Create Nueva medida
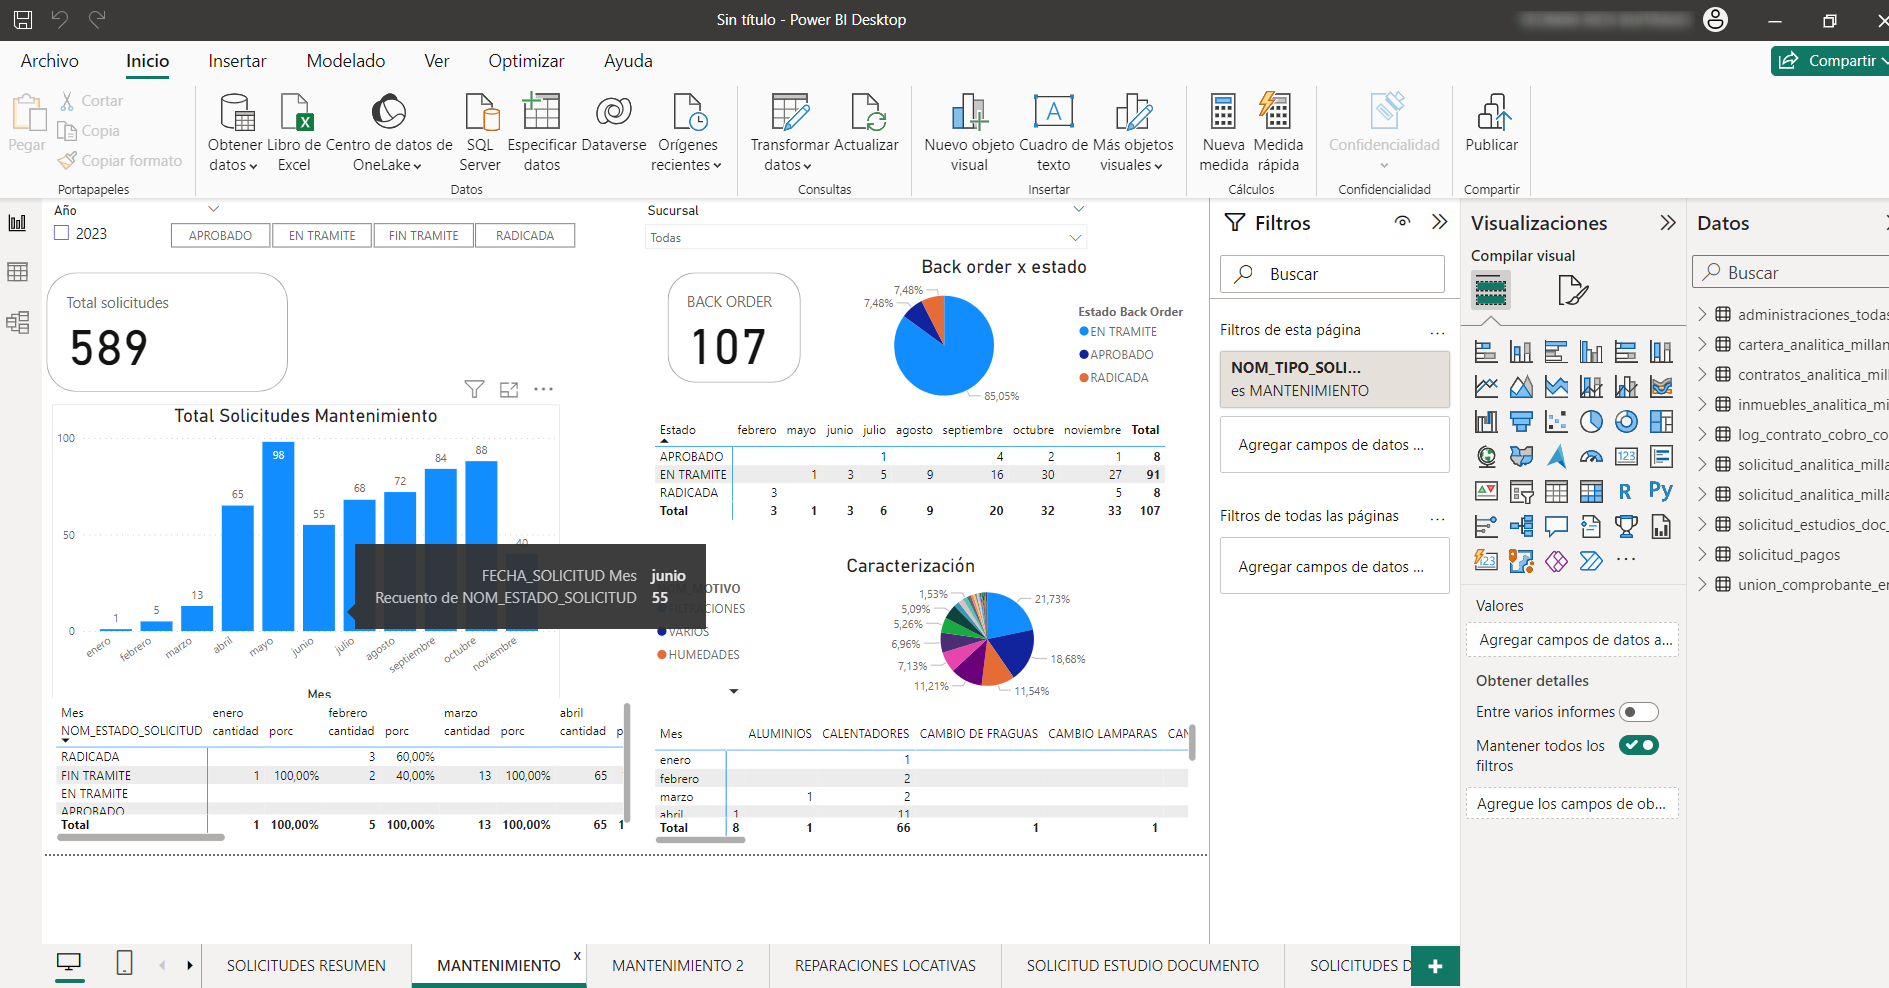This screenshot has height=988, width=1889. pyautogui.click(x=1223, y=133)
